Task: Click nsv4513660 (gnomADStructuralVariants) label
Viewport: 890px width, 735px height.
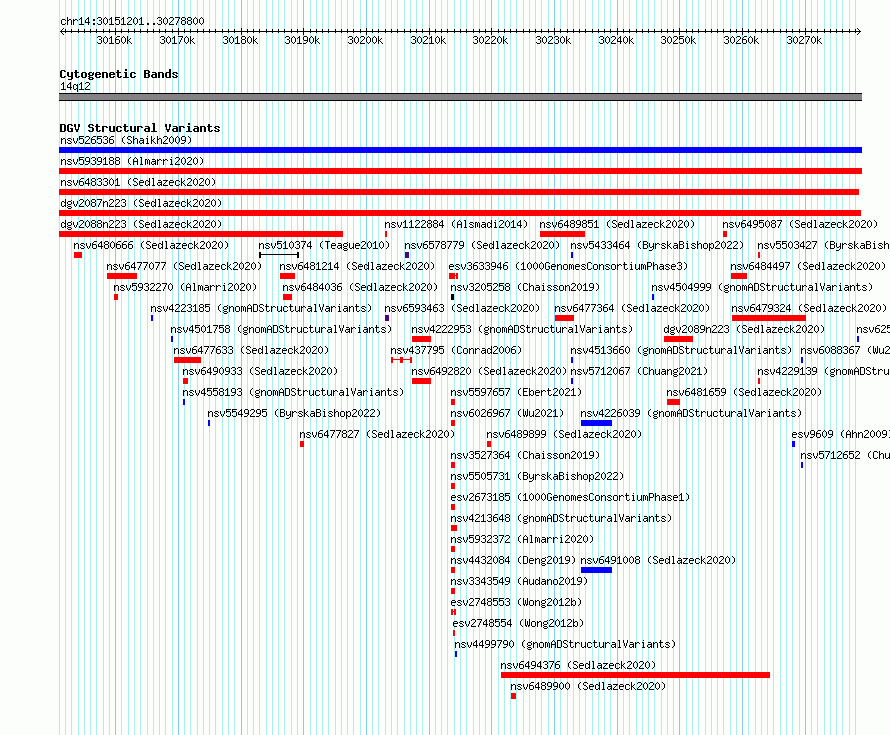Action: (x=681, y=350)
